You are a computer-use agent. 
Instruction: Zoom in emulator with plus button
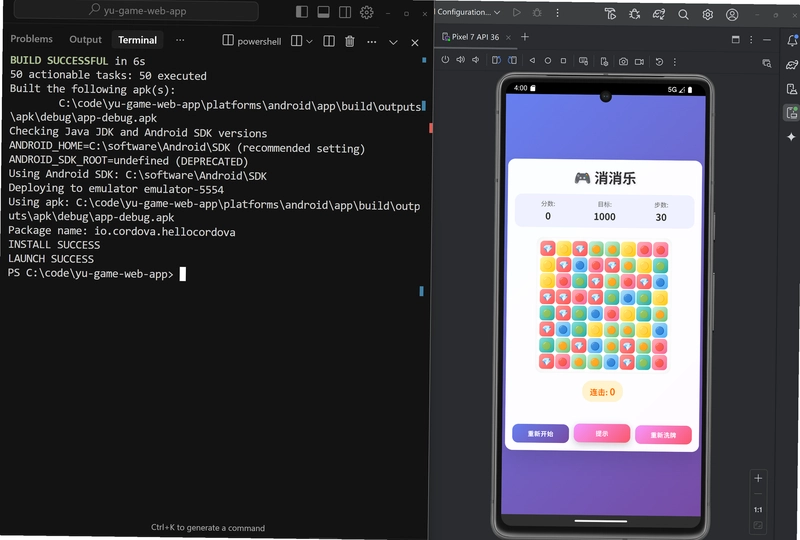point(758,478)
